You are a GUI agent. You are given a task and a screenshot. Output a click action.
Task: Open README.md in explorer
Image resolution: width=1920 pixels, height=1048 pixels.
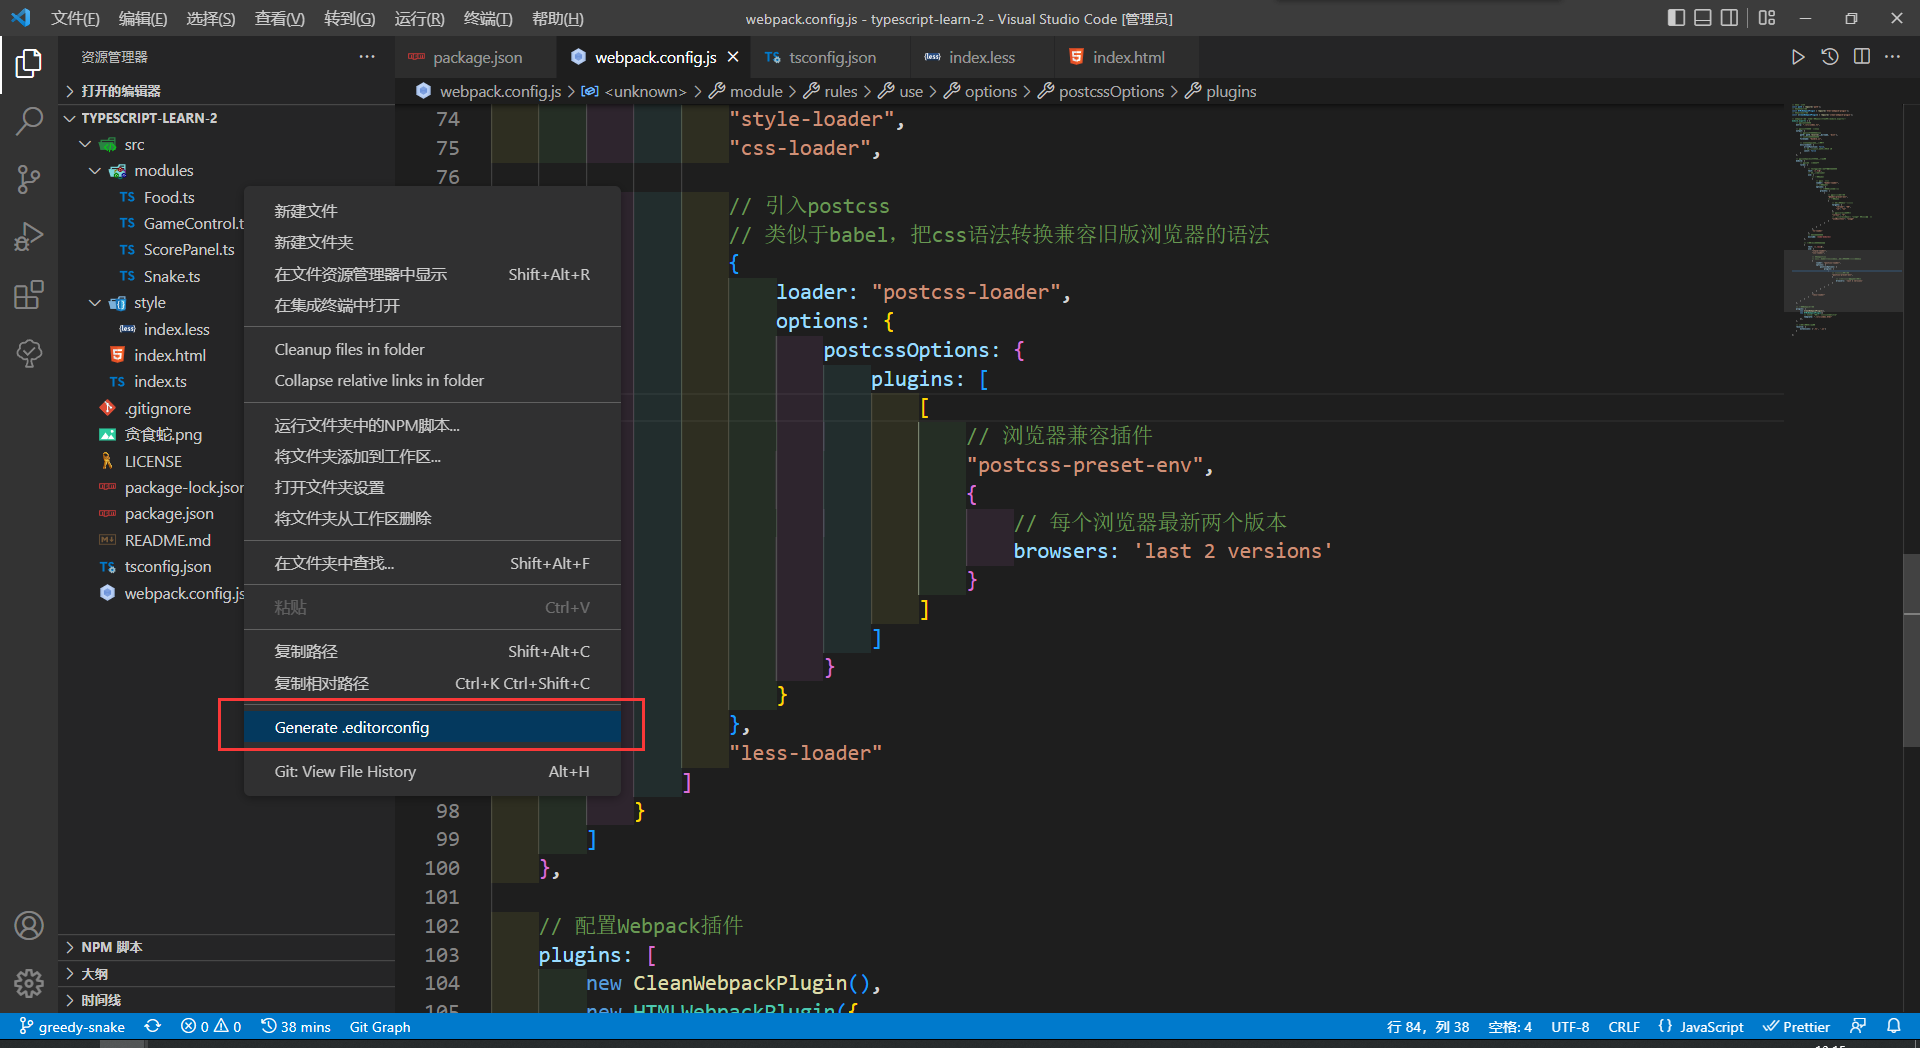pos(167,540)
